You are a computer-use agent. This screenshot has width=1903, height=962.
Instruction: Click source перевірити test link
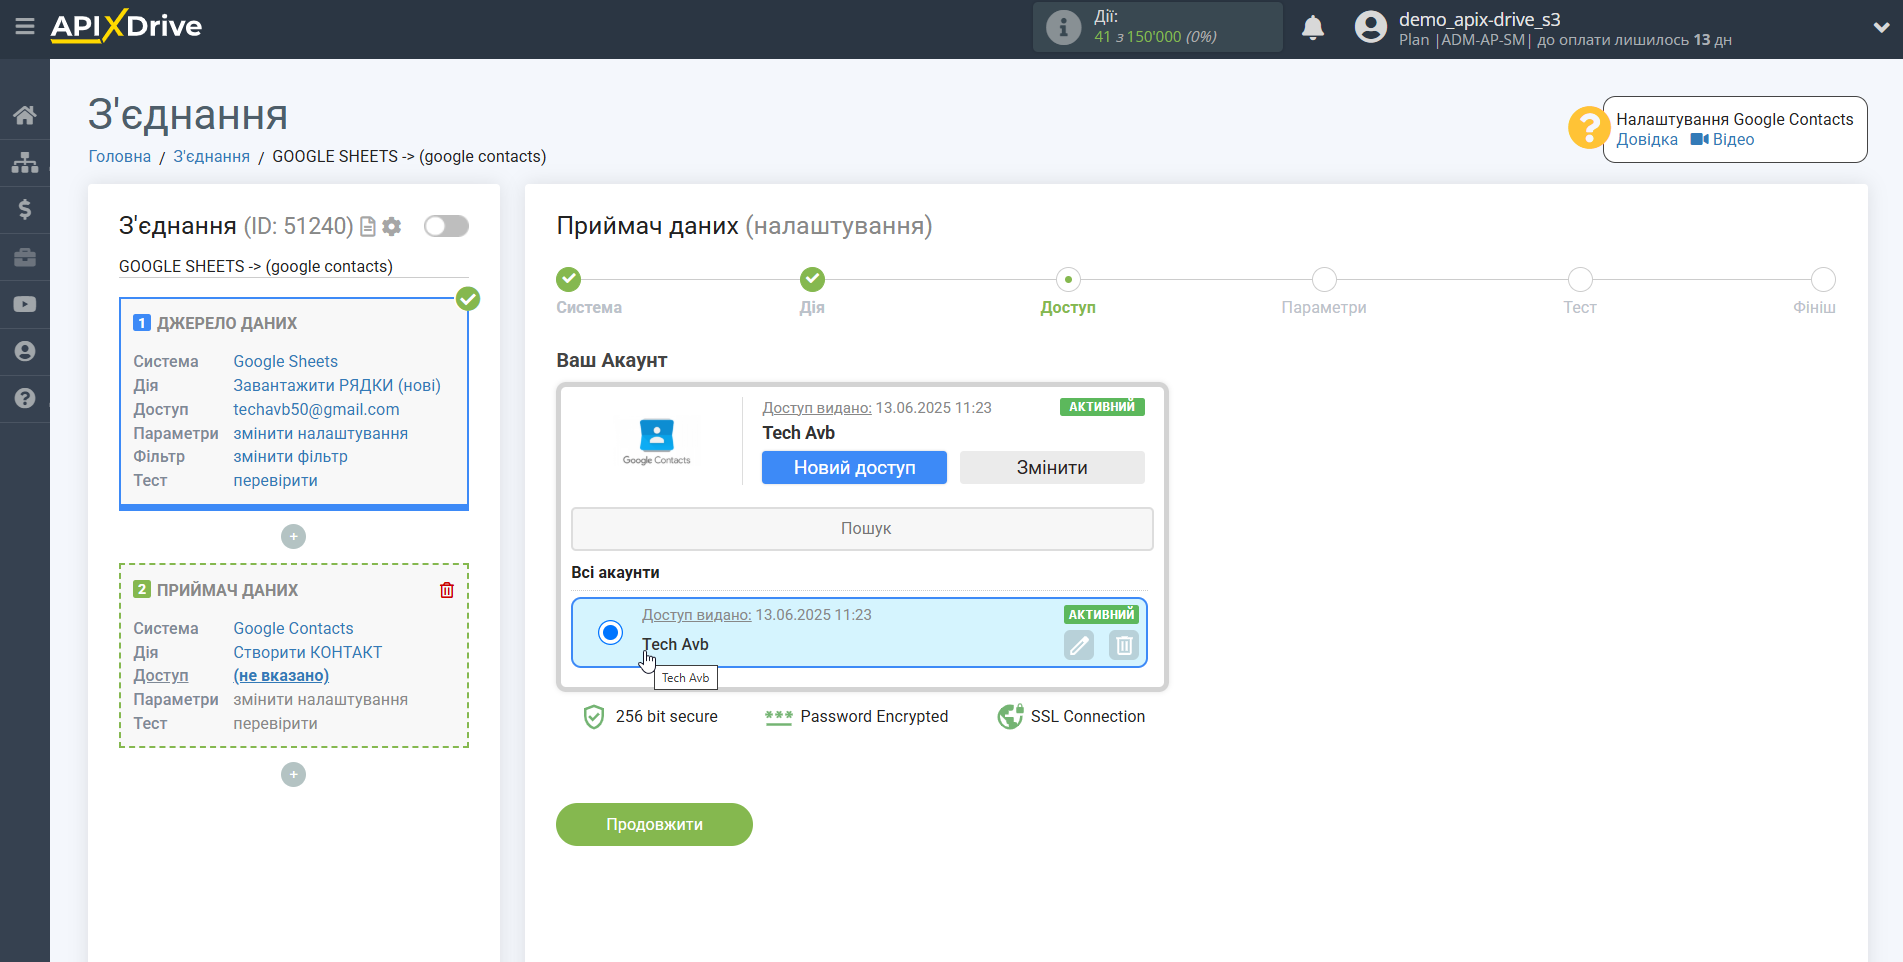point(276,481)
